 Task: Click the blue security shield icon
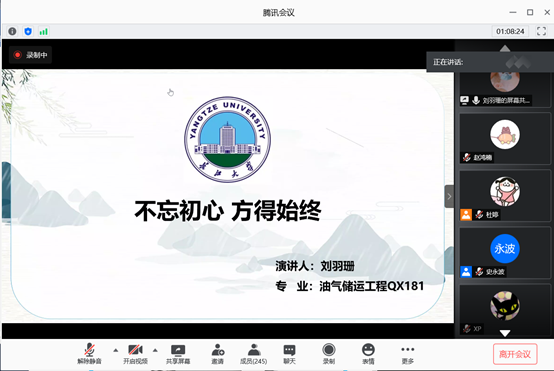point(28,31)
